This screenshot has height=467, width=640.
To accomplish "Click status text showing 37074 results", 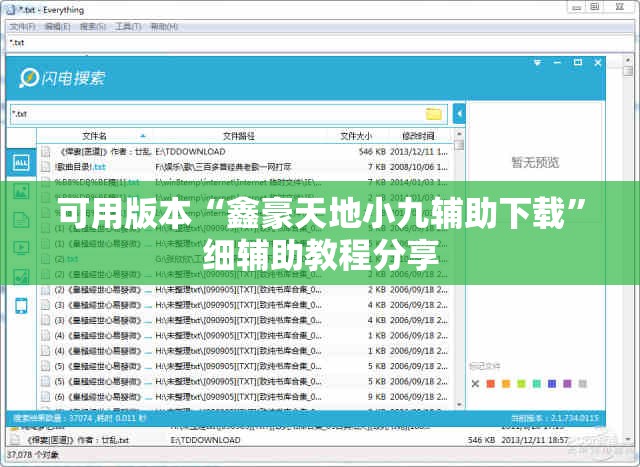I will pos(80,418).
